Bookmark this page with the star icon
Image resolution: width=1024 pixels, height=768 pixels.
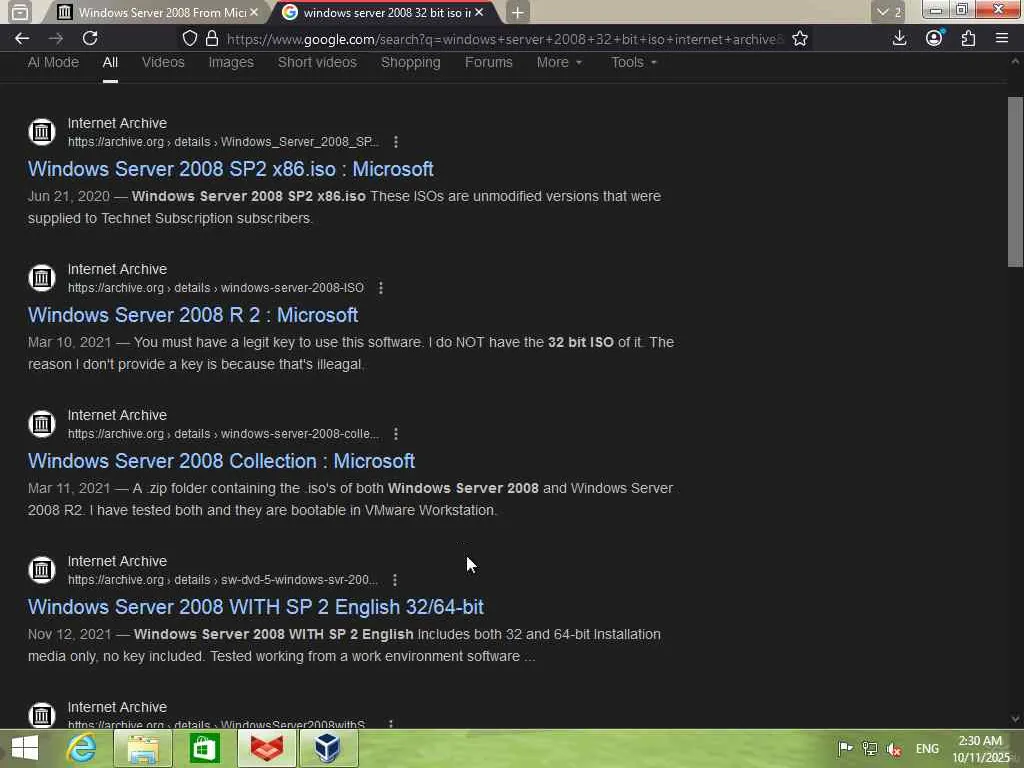pos(800,39)
